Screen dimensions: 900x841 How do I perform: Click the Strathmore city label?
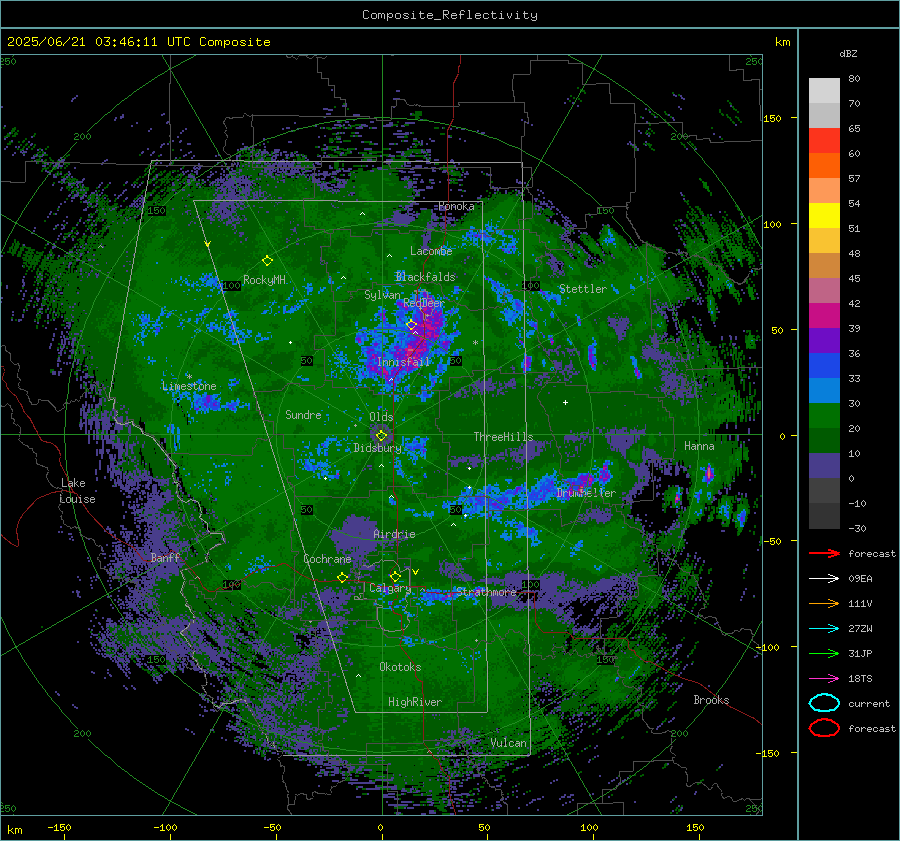pyautogui.click(x=486, y=592)
